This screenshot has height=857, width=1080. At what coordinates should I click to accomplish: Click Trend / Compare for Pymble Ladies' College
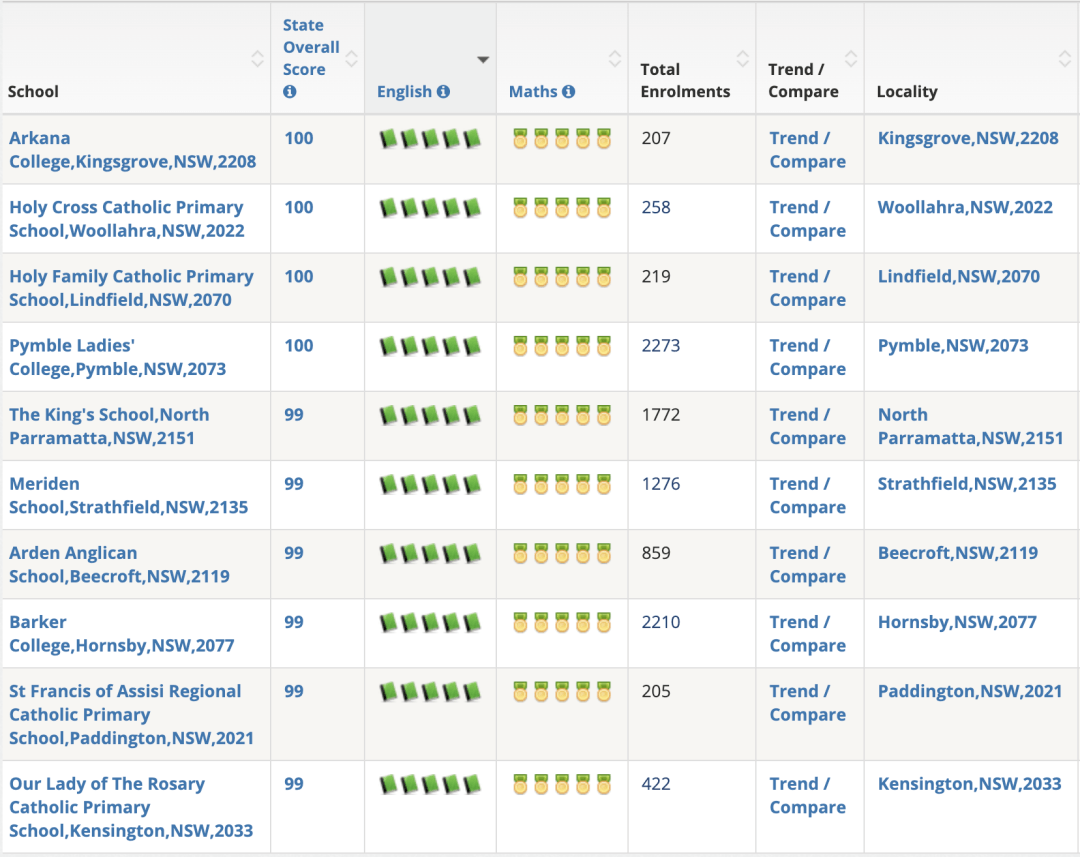click(808, 357)
